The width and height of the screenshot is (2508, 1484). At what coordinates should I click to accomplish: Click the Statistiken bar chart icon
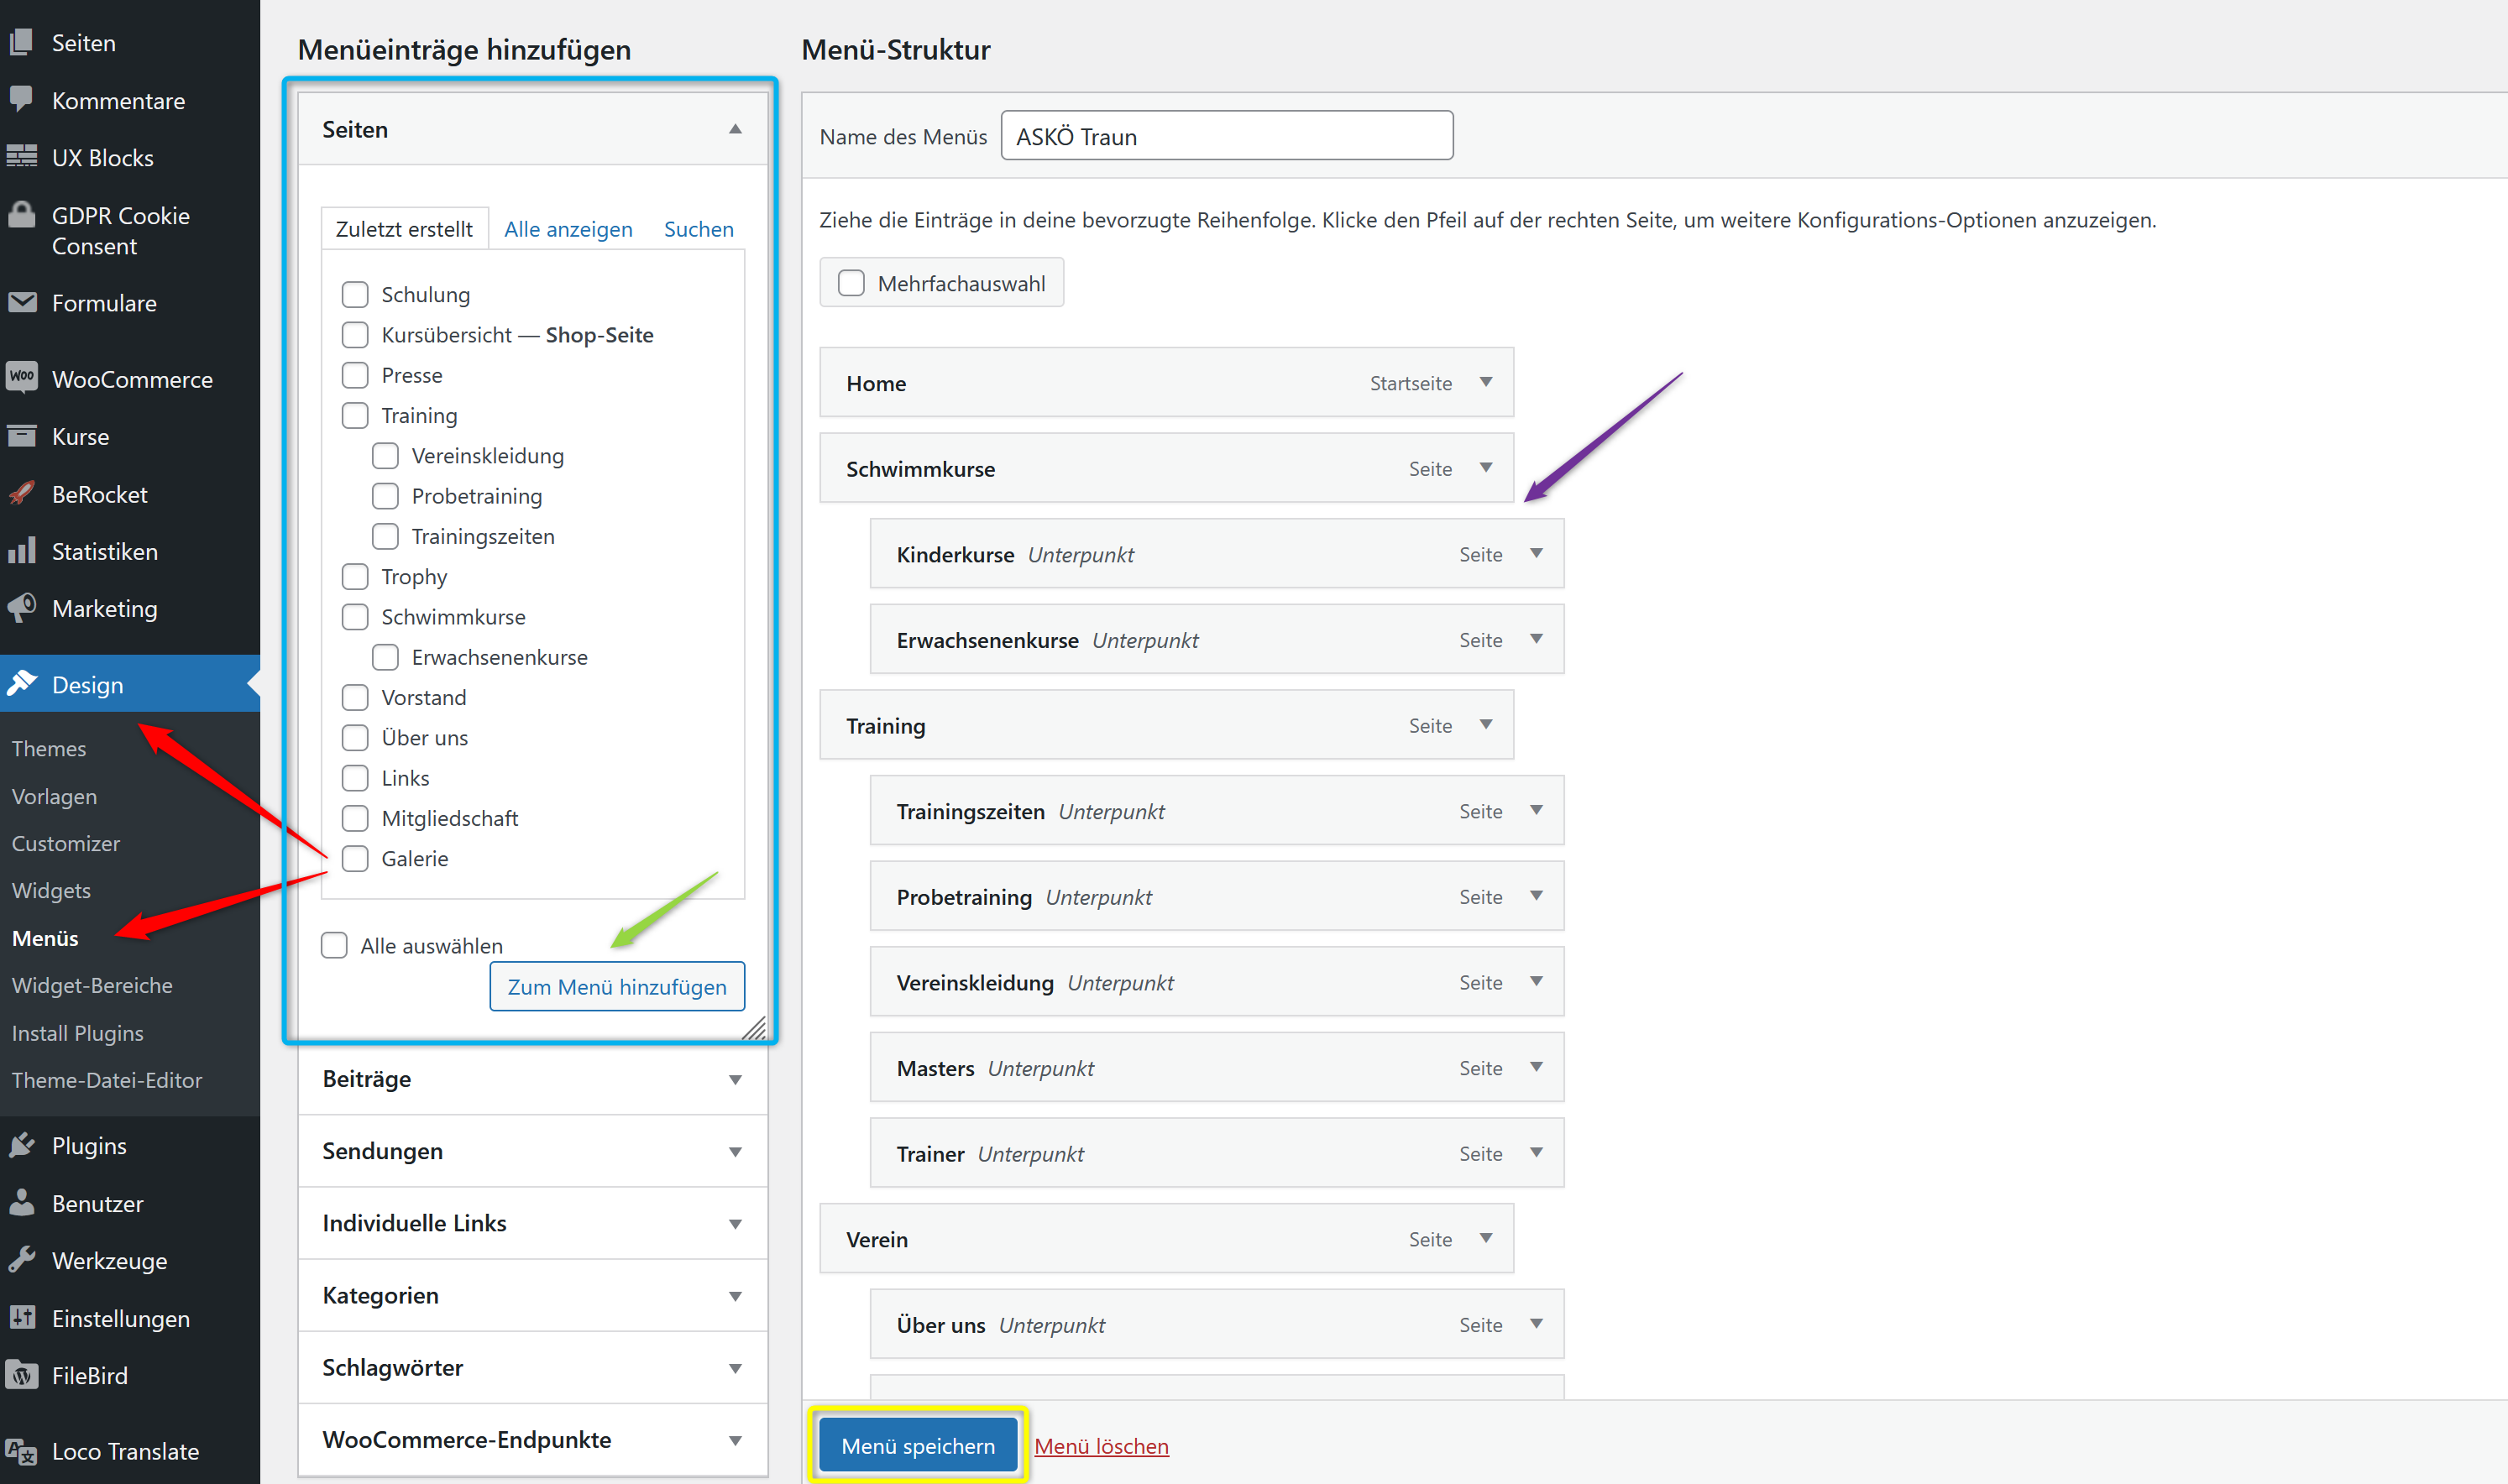[x=22, y=550]
